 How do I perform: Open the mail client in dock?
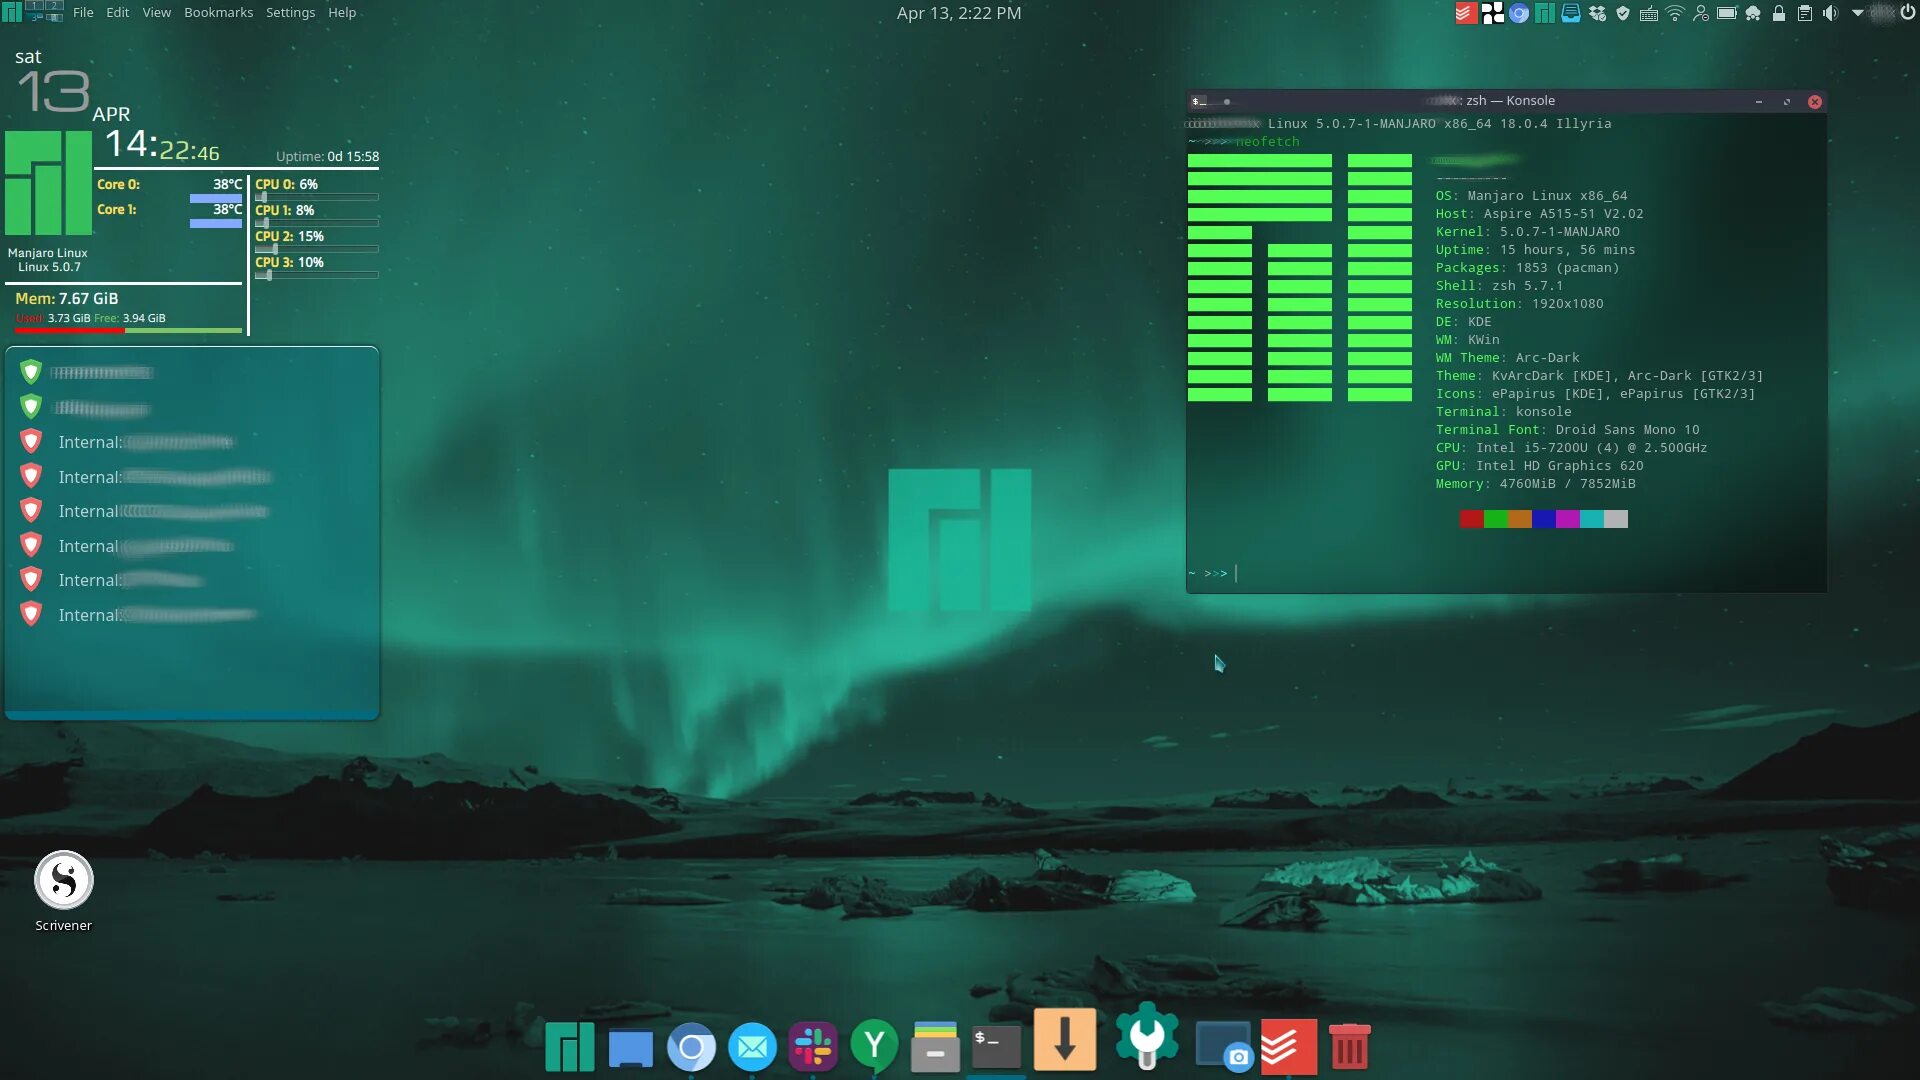tap(752, 1046)
